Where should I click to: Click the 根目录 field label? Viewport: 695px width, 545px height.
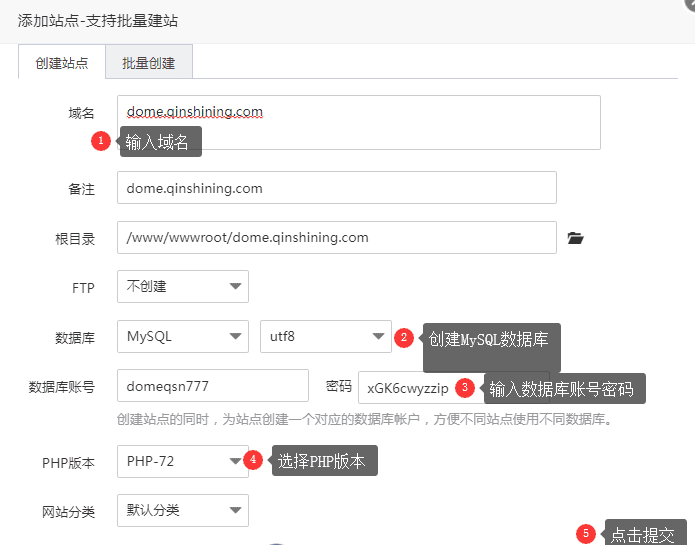(75, 239)
